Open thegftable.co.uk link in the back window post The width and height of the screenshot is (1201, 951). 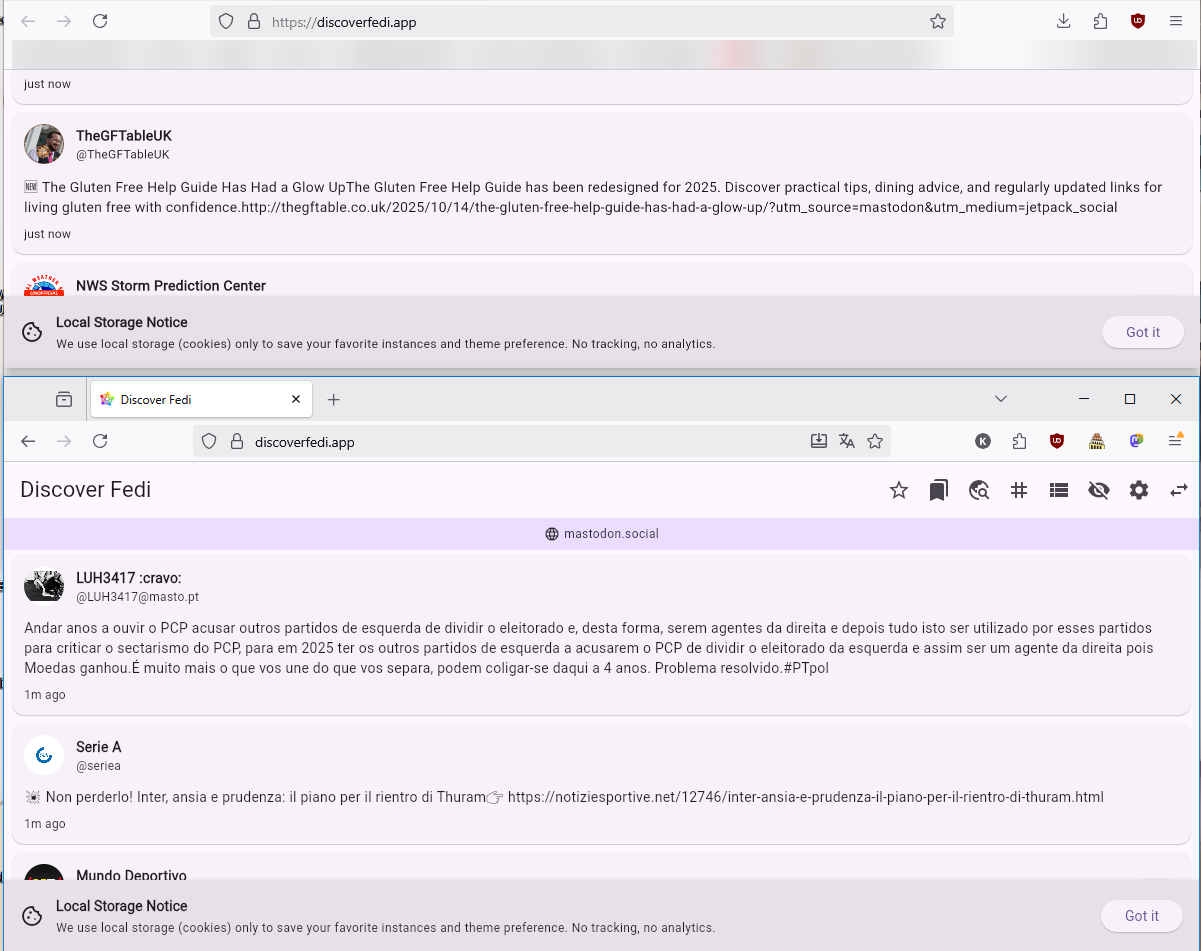679,207
